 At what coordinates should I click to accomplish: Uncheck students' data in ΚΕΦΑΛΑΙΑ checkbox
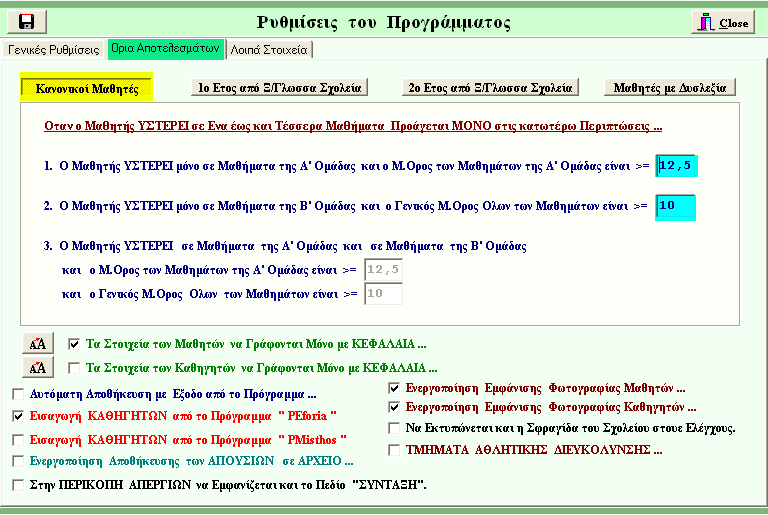[73, 342]
